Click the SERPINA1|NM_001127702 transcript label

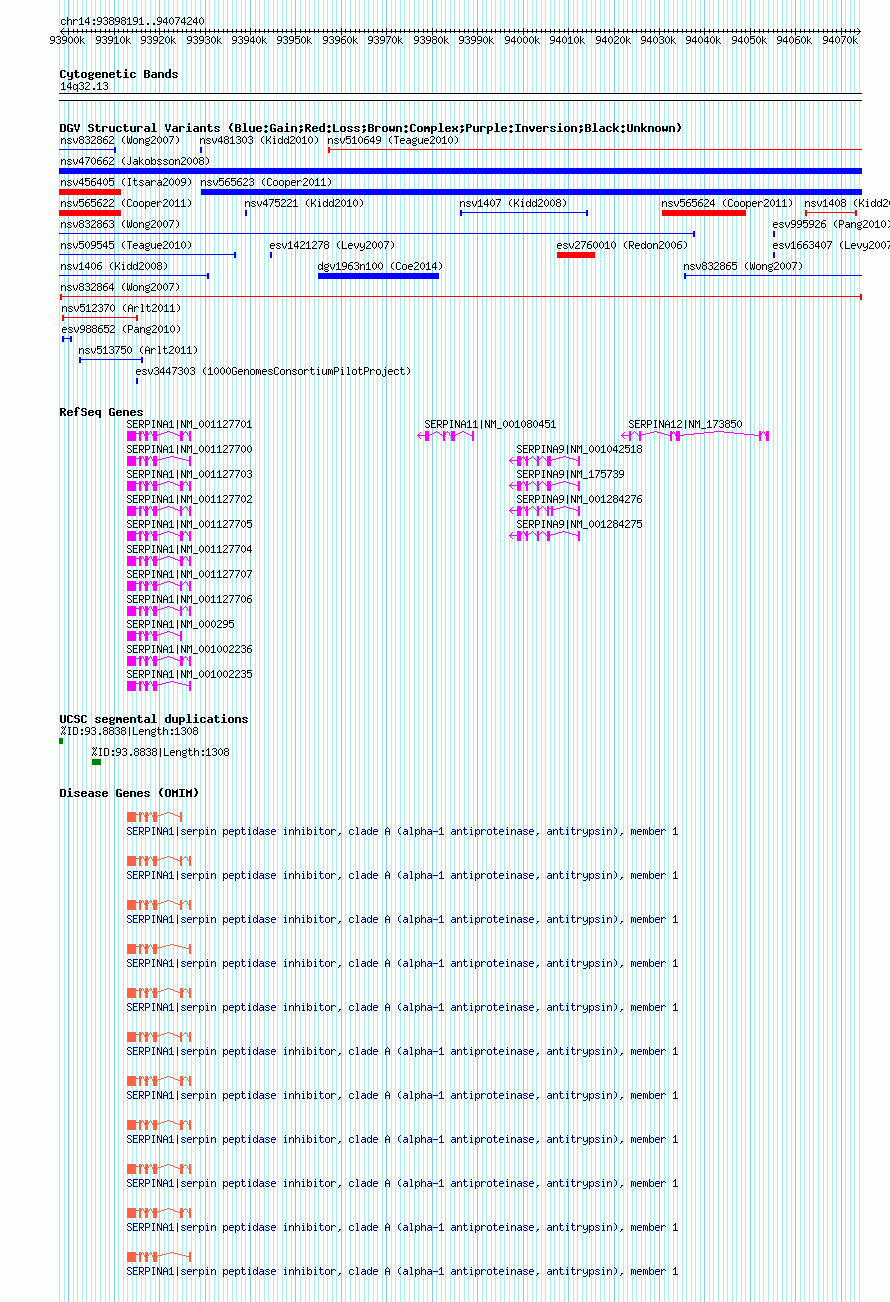point(189,499)
